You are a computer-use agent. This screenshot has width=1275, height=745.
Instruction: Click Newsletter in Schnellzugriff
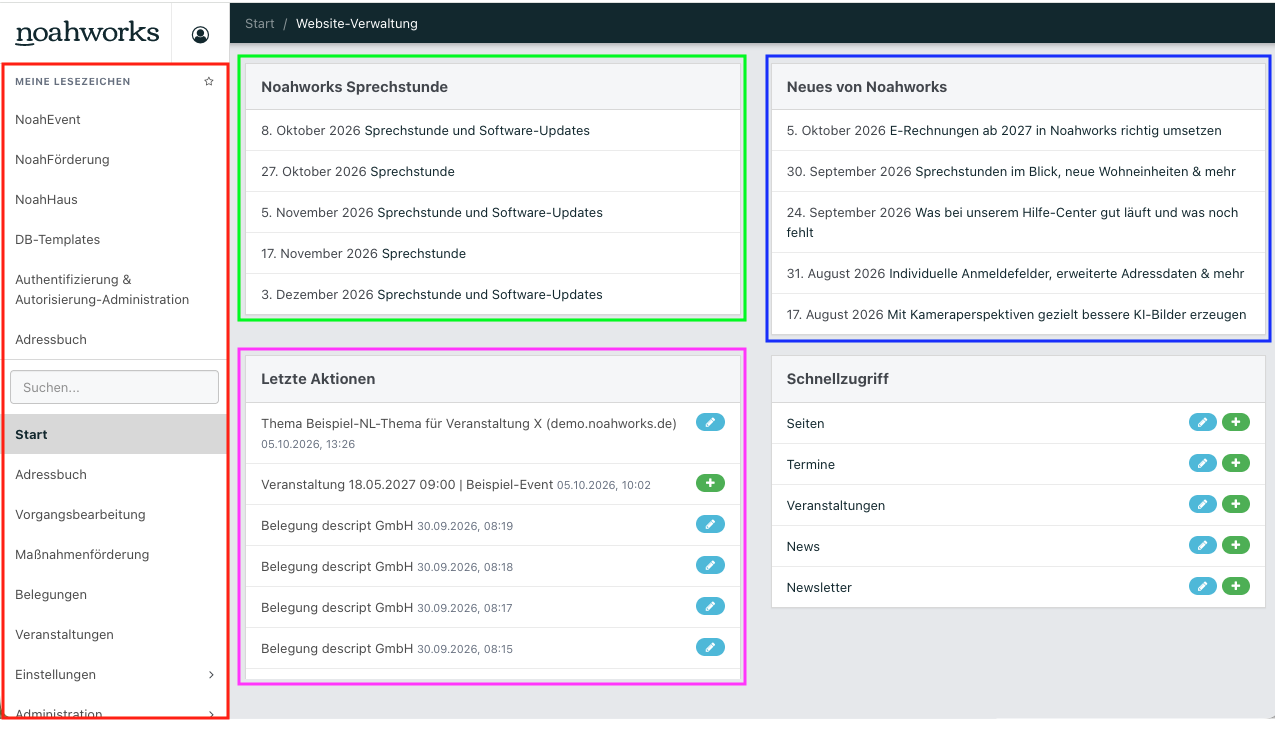pos(819,588)
